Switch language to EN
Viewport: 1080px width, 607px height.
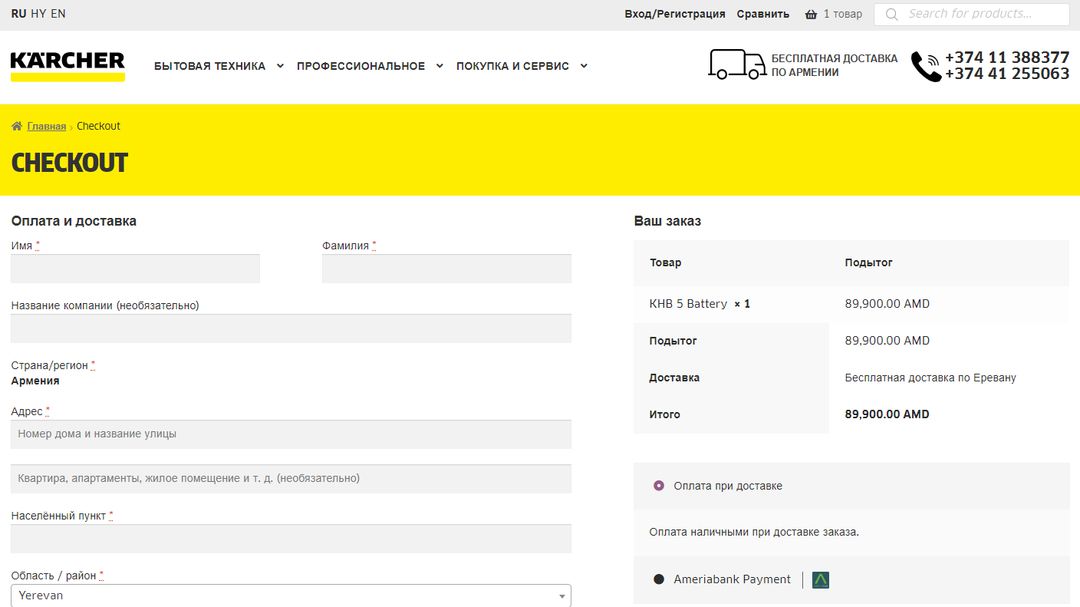click(x=58, y=14)
